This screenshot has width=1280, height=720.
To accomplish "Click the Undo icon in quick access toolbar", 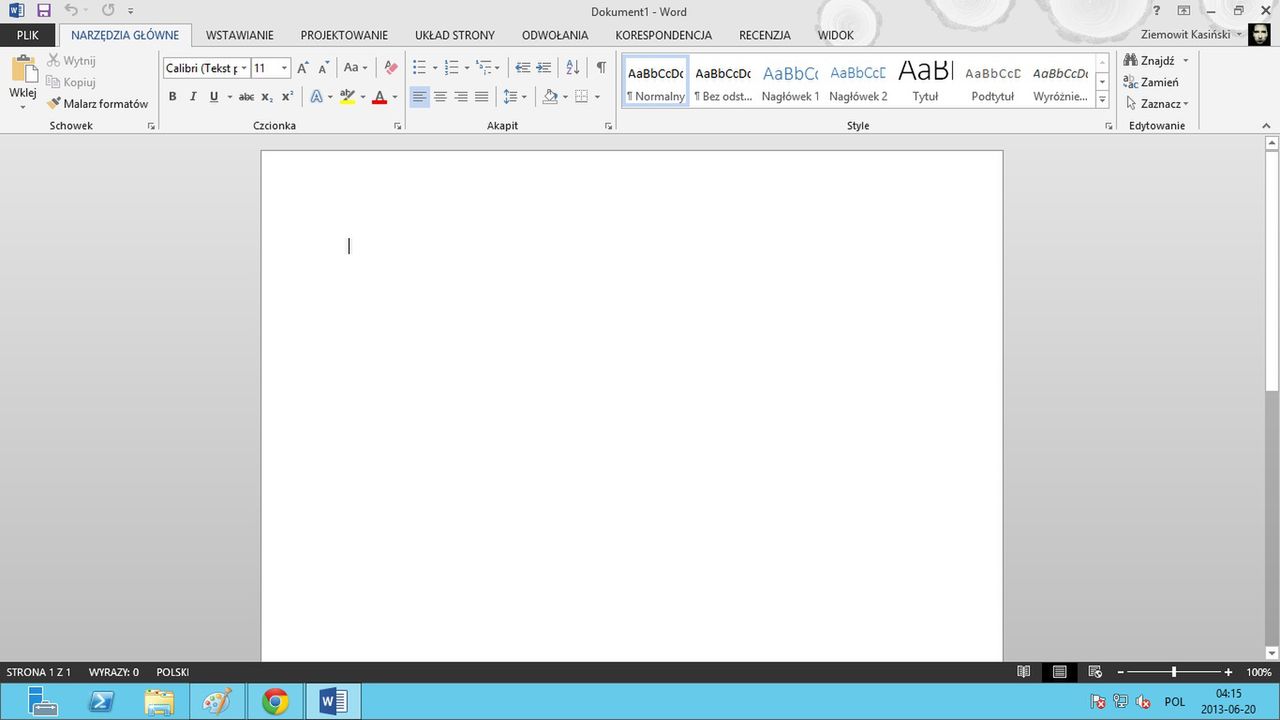I will point(71,10).
